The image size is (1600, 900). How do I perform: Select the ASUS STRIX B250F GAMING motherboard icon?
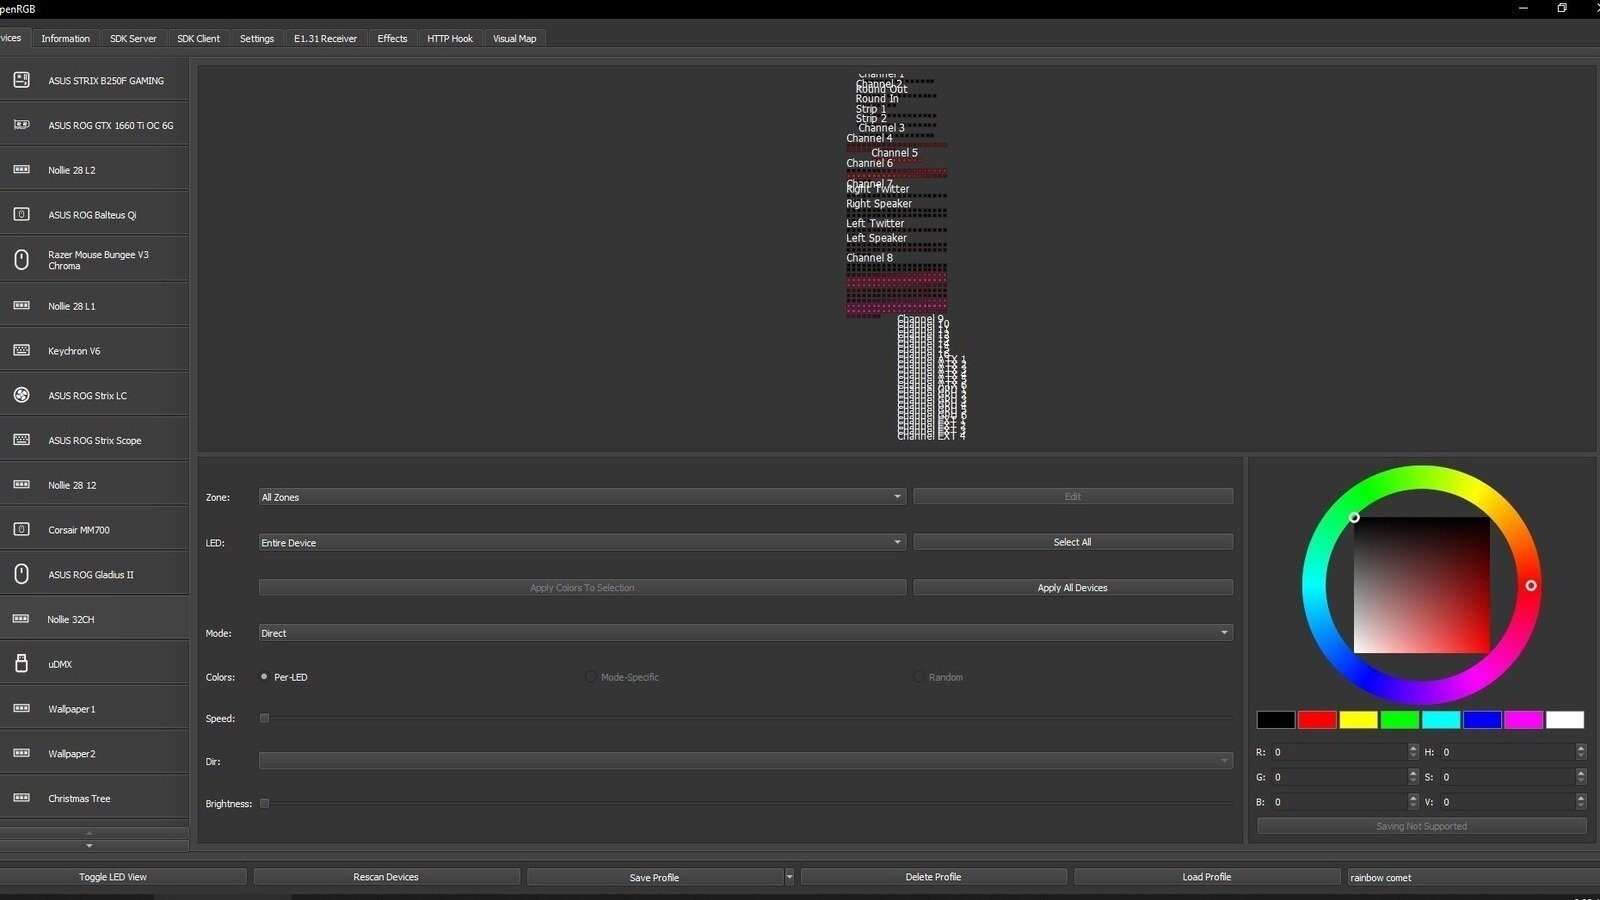coord(21,80)
